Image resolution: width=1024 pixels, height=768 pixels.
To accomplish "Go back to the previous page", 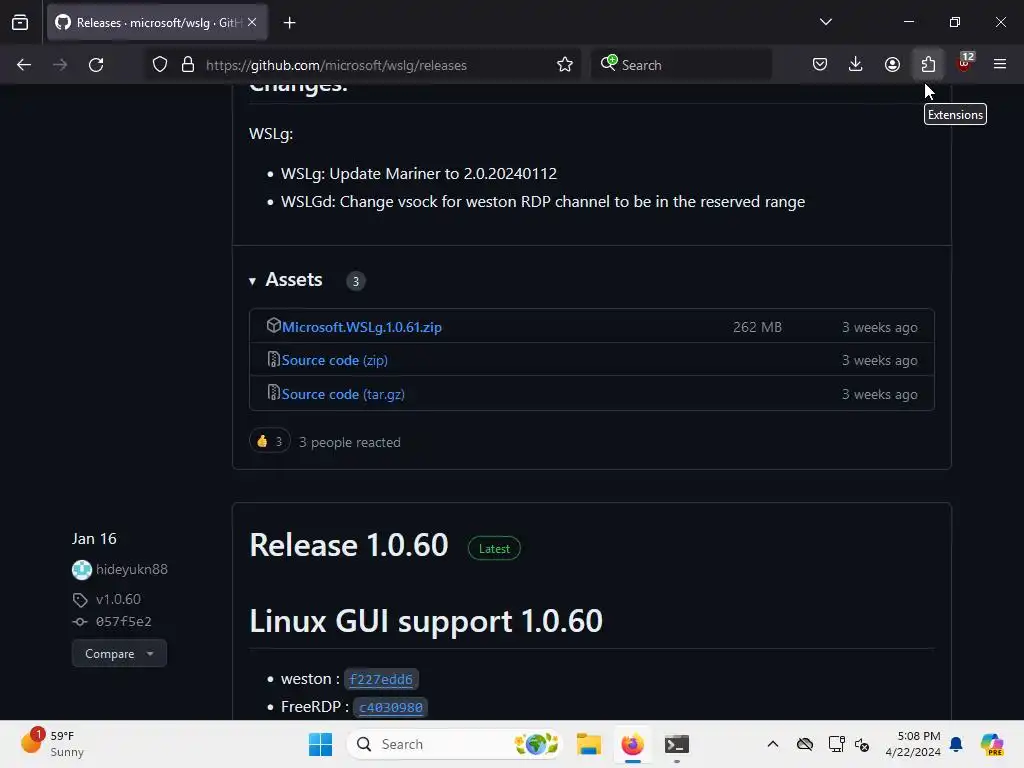I will pos(24,65).
